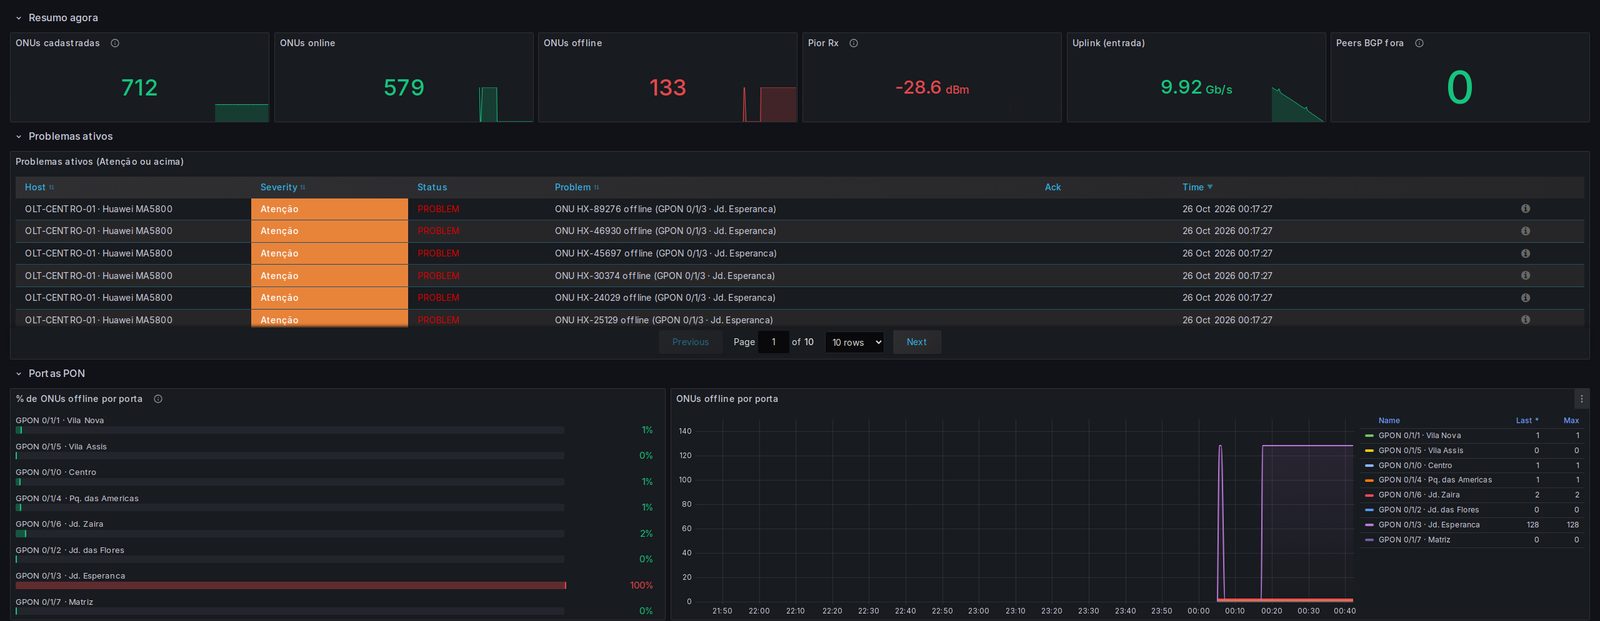This screenshot has width=1600, height=621.
Task: Show info tooltip for Peers BGP fora panel
Action: tap(1419, 43)
